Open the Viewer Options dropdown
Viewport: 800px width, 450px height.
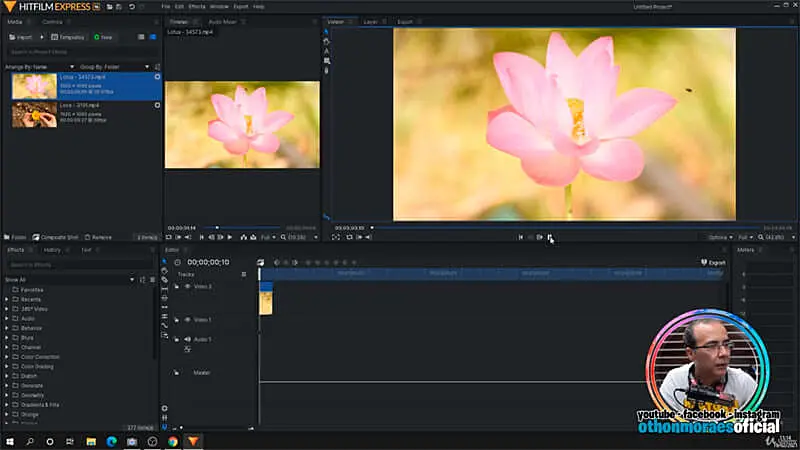pyautogui.click(x=720, y=237)
